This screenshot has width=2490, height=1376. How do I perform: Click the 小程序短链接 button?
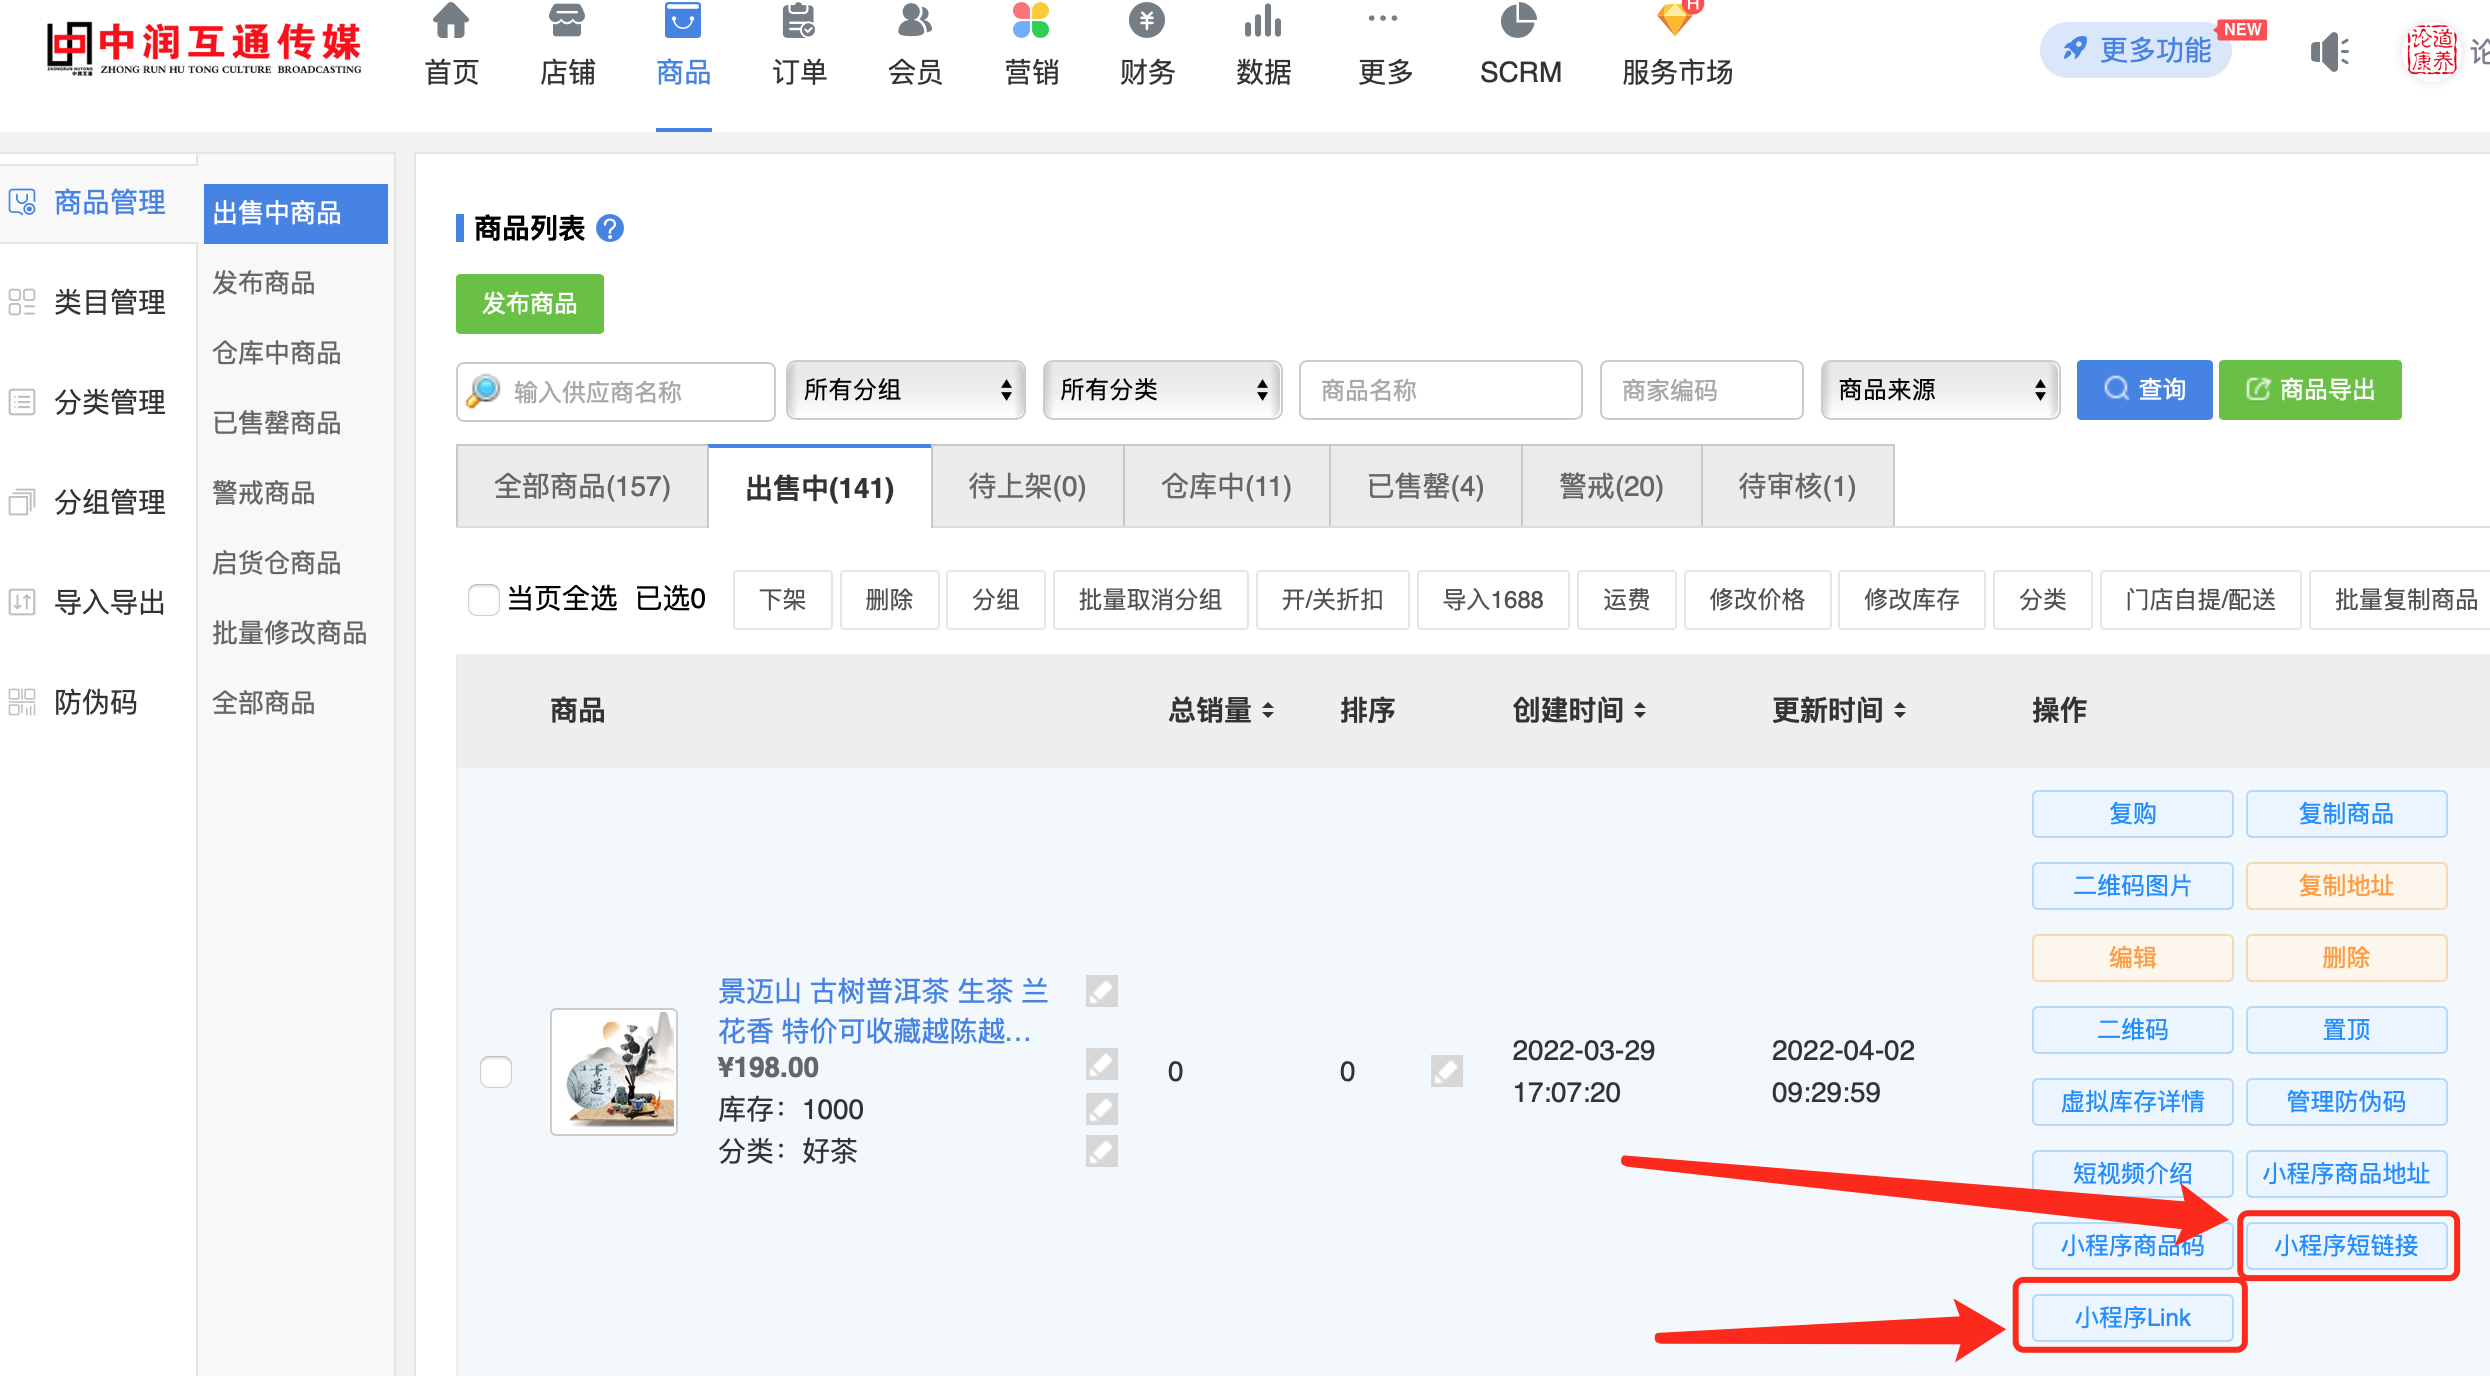(2346, 1245)
